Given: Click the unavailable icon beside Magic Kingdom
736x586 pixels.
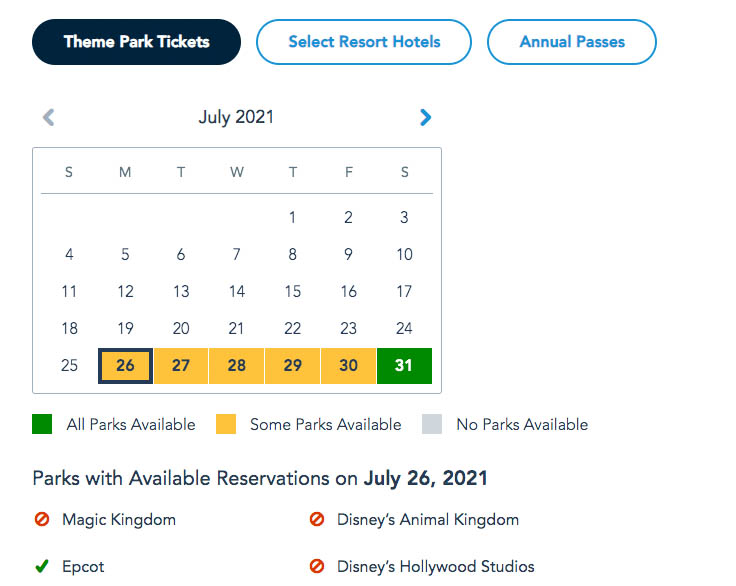Looking at the screenshot, I should [42, 519].
